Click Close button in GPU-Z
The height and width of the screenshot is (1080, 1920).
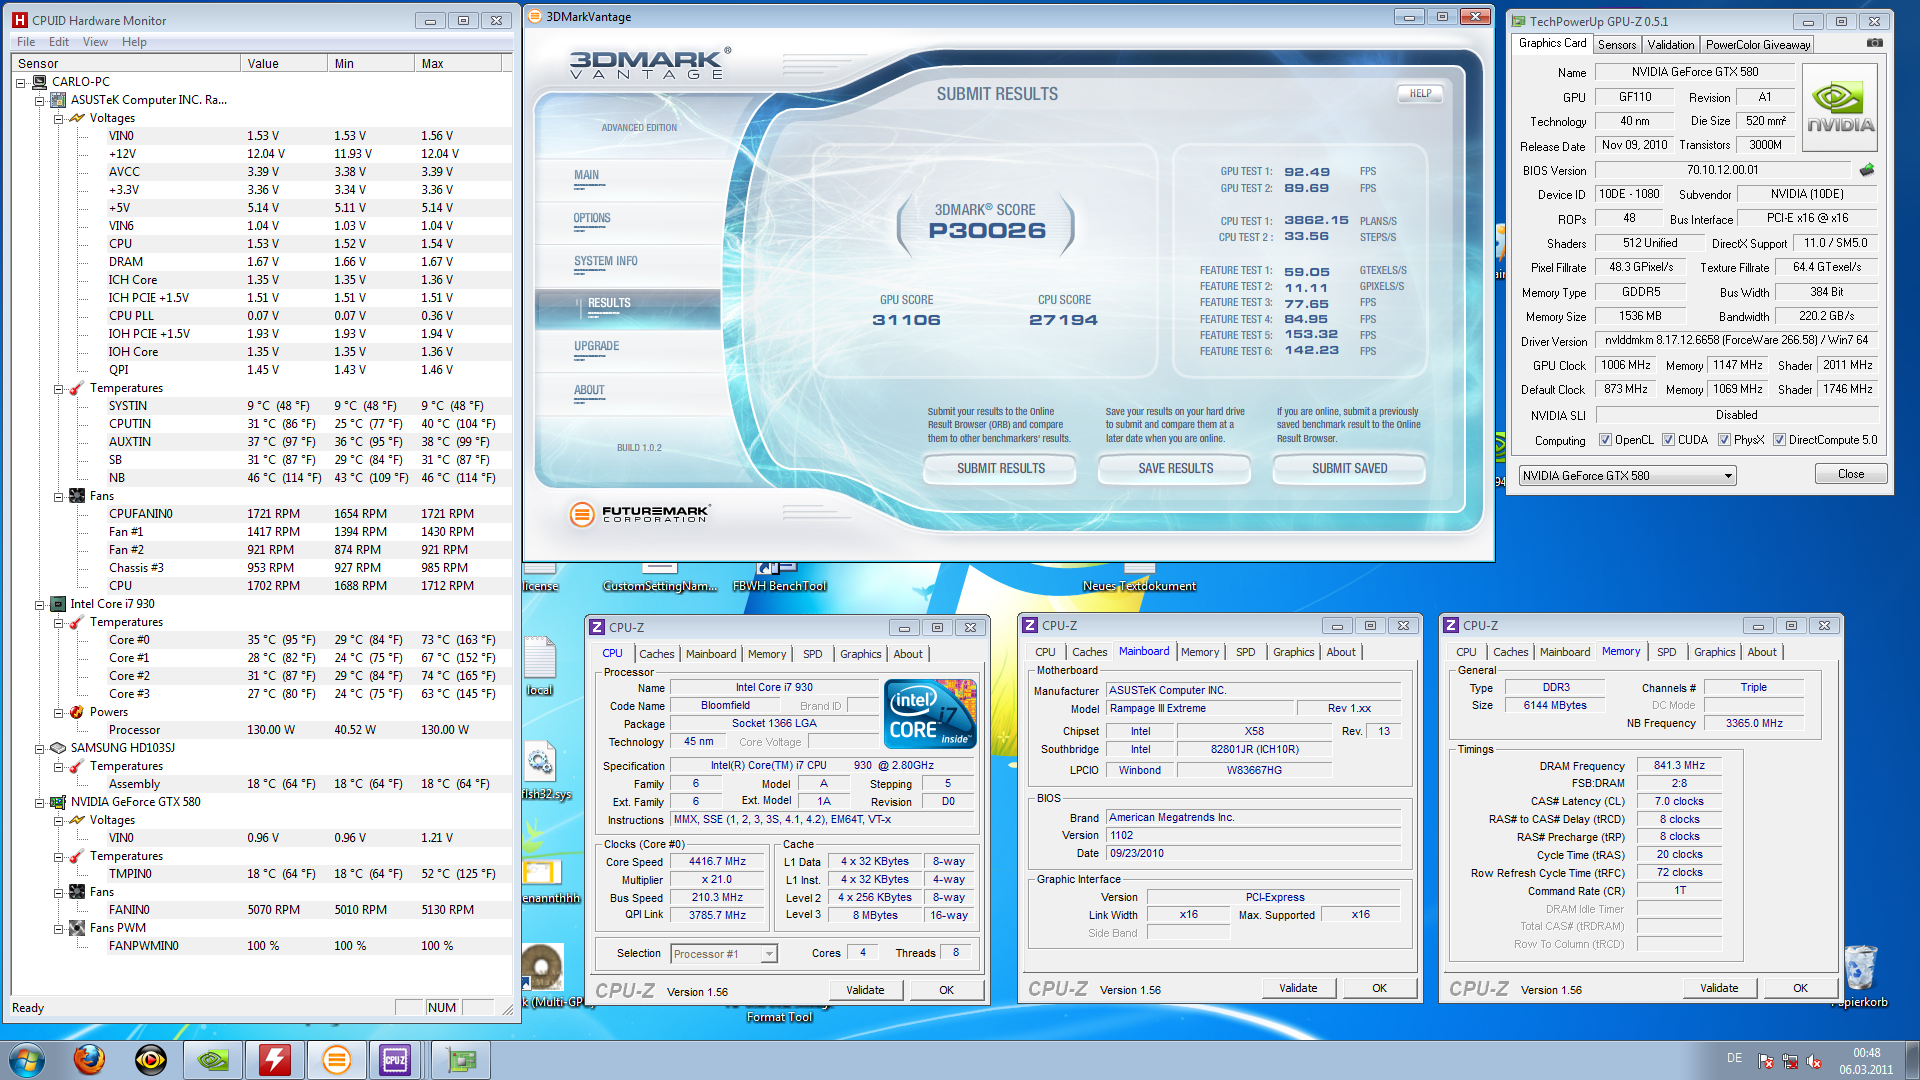coord(1850,474)
